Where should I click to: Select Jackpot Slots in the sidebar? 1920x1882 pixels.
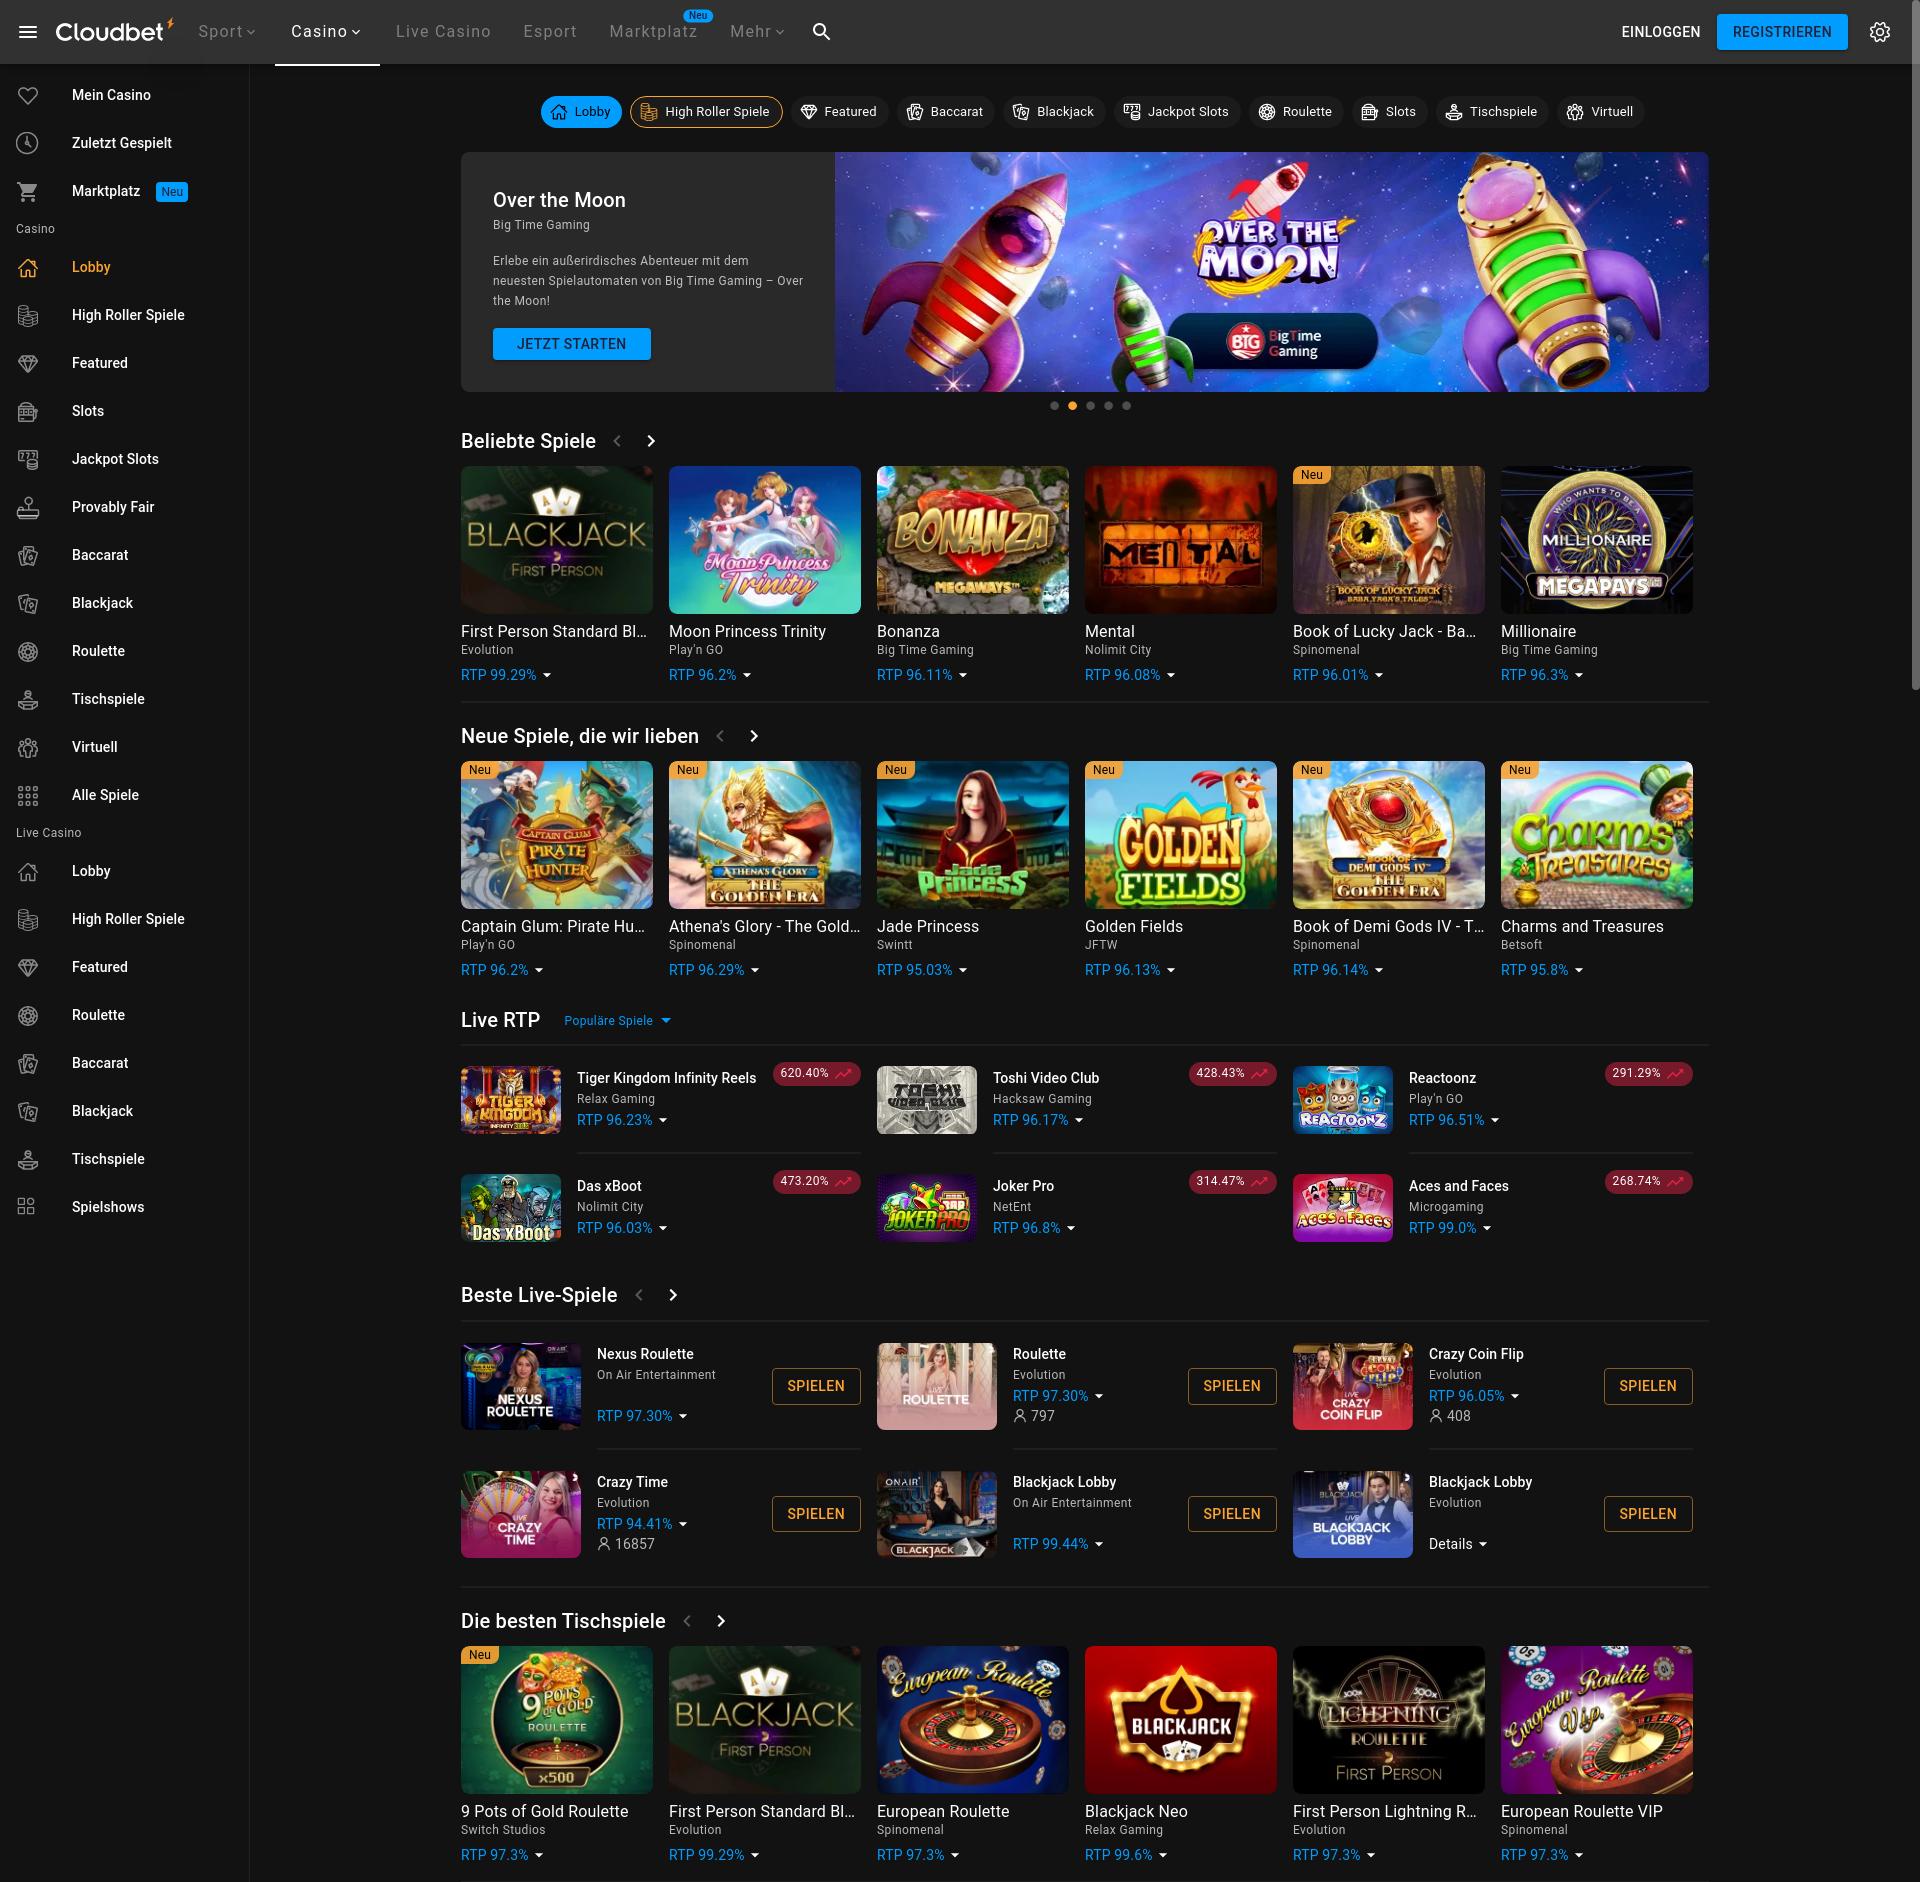(114, 459)
